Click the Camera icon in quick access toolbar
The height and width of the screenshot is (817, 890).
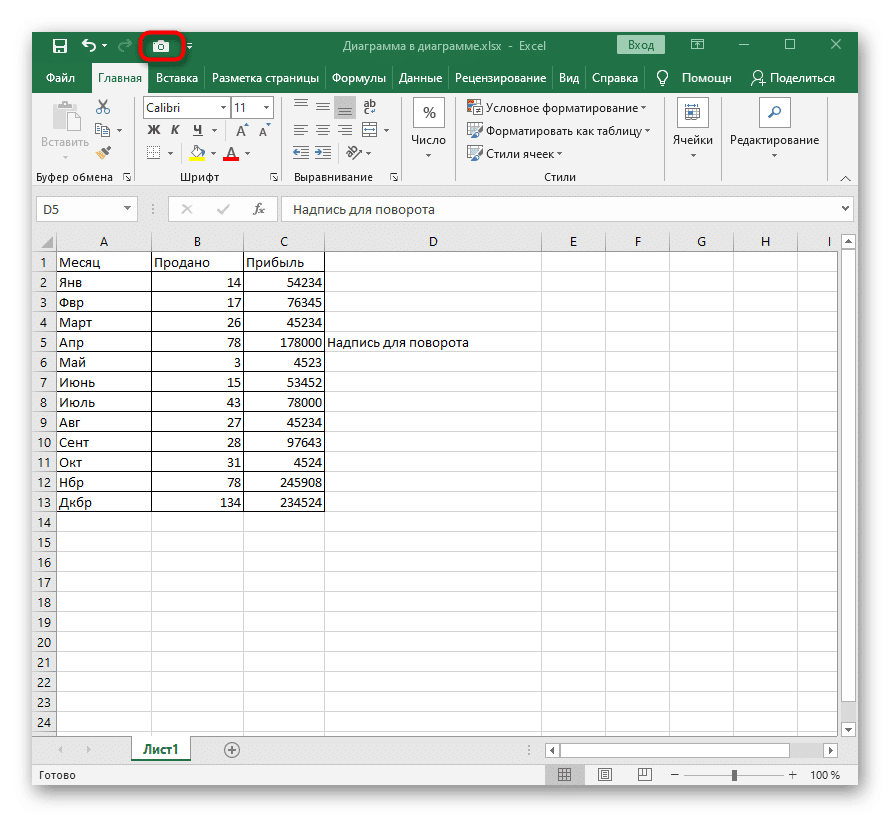(x=161, y=46)
